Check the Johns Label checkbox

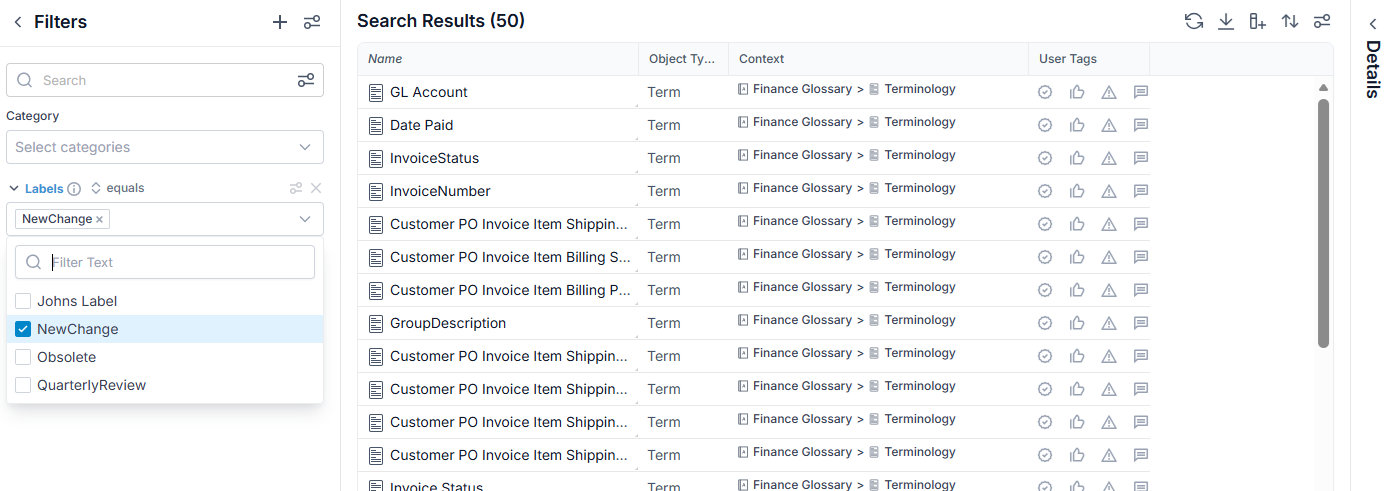pyautogui.click(x=23, y=301)
